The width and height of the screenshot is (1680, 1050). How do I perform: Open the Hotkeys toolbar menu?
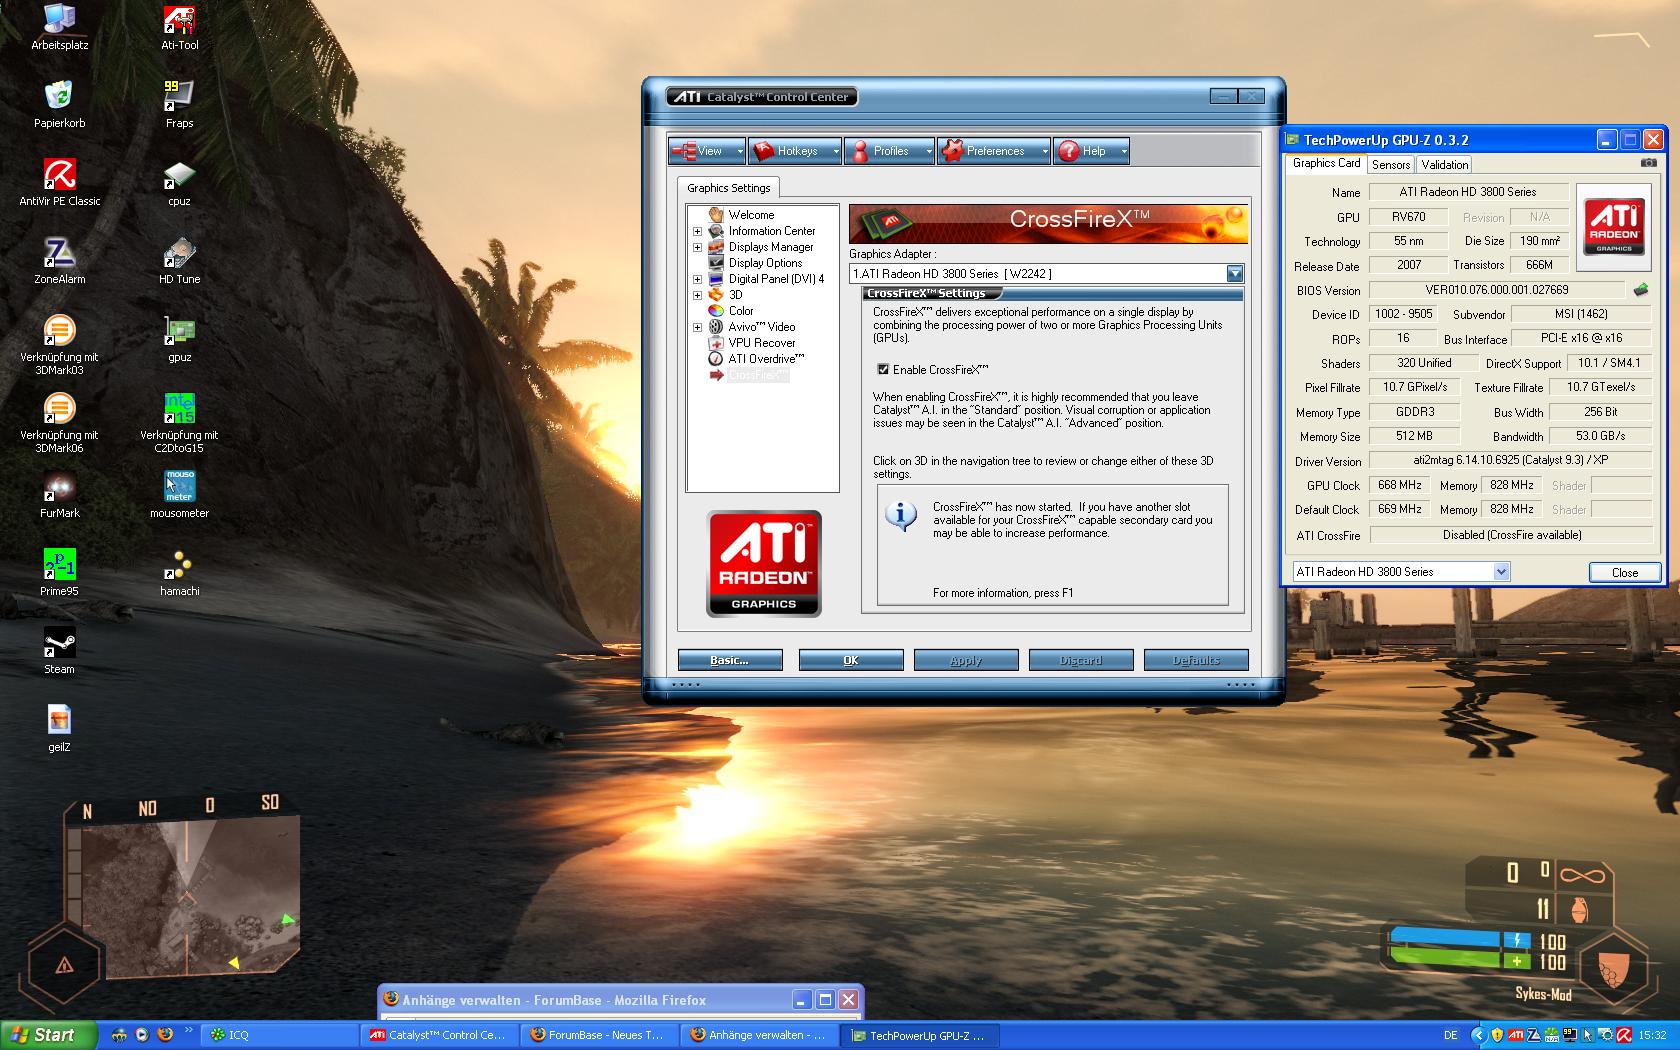point(795,152)
